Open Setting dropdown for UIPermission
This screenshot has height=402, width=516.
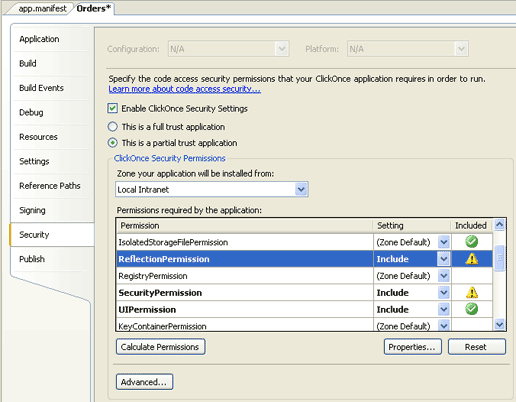tap(444, 309)
